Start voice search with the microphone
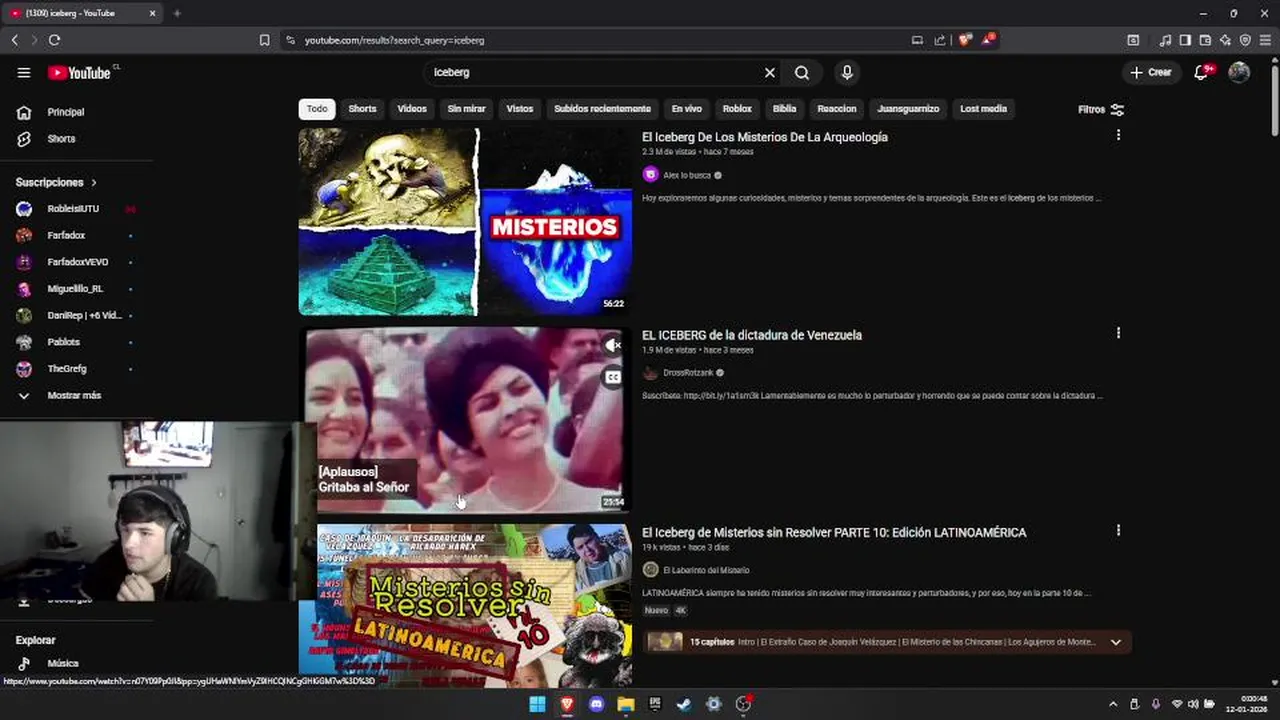 pyautogui.click(x=847, y=72)
